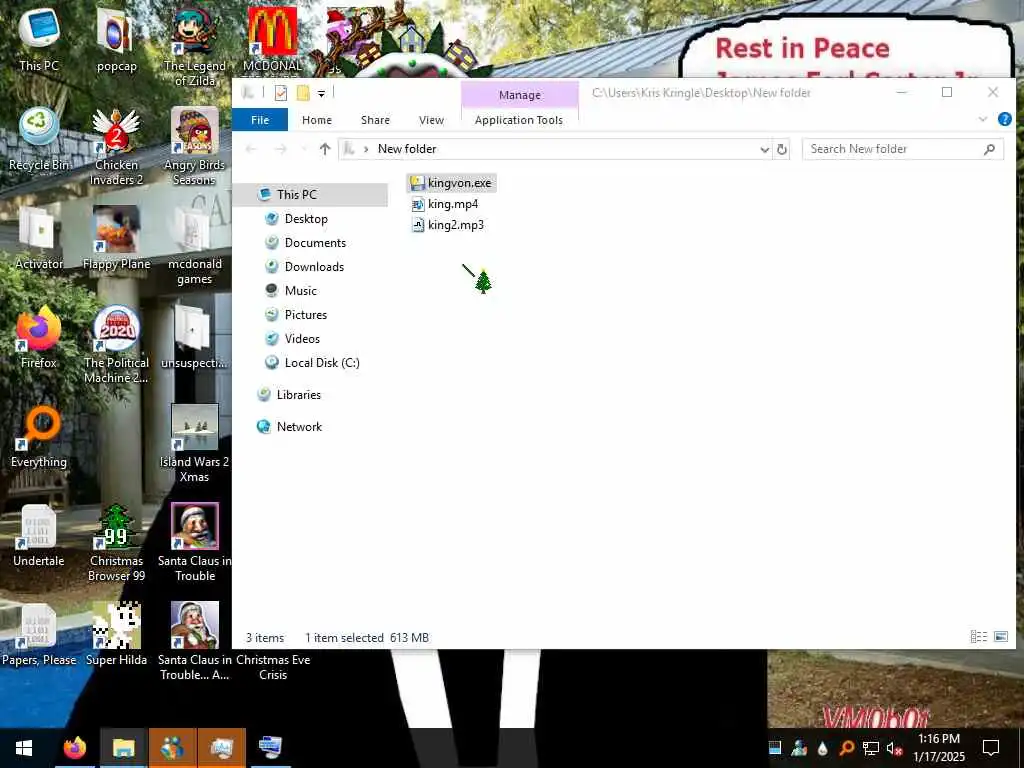Open Music in the navigation pane
This screenshot has width=1024, height=768.
coord(300,291)
